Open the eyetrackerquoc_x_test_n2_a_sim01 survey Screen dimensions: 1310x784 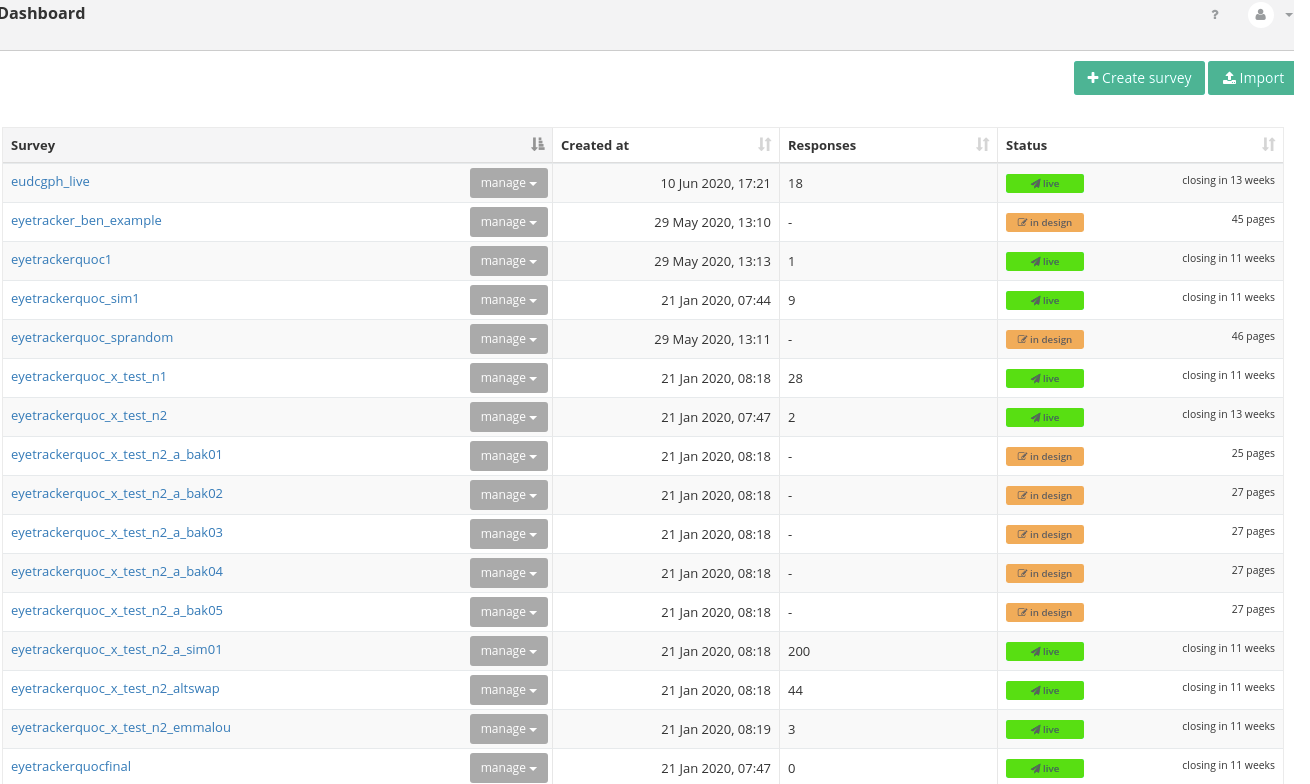click(x=116, y=649)
